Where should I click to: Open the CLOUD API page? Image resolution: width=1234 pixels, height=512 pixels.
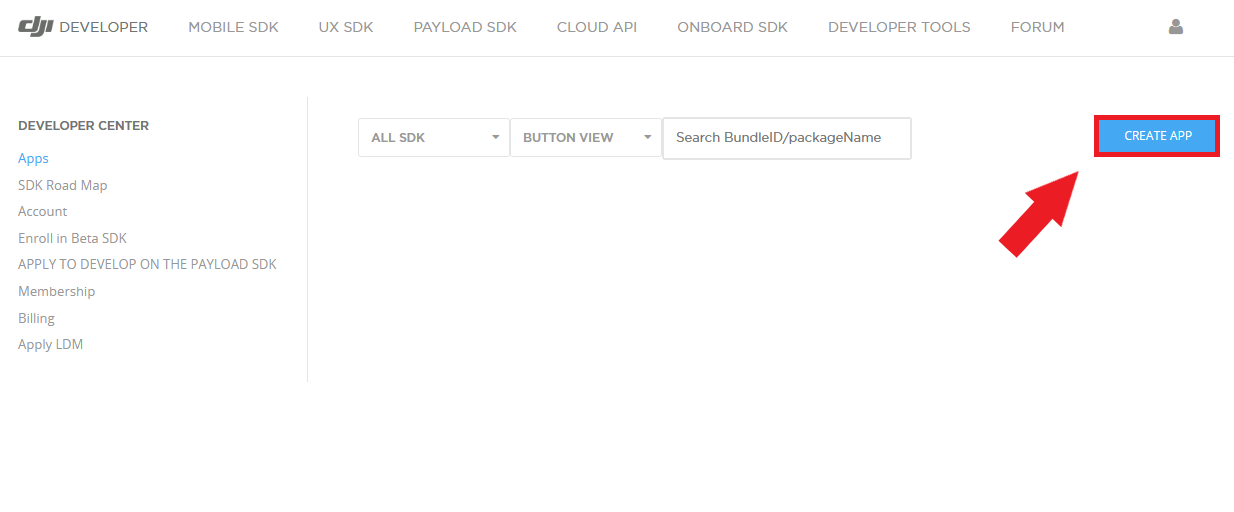point(597,27)
